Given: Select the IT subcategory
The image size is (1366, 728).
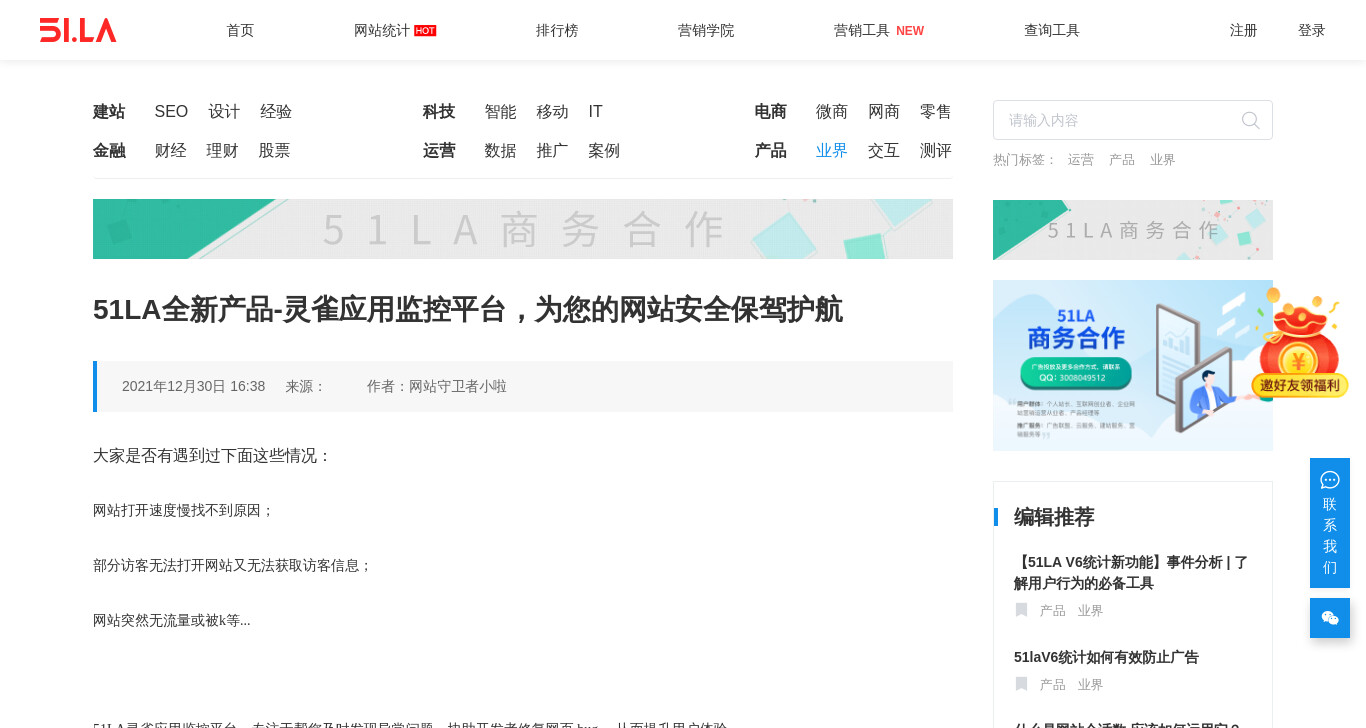Looking at the screenshot, I should pyautogui.click(x=595, y=112).
